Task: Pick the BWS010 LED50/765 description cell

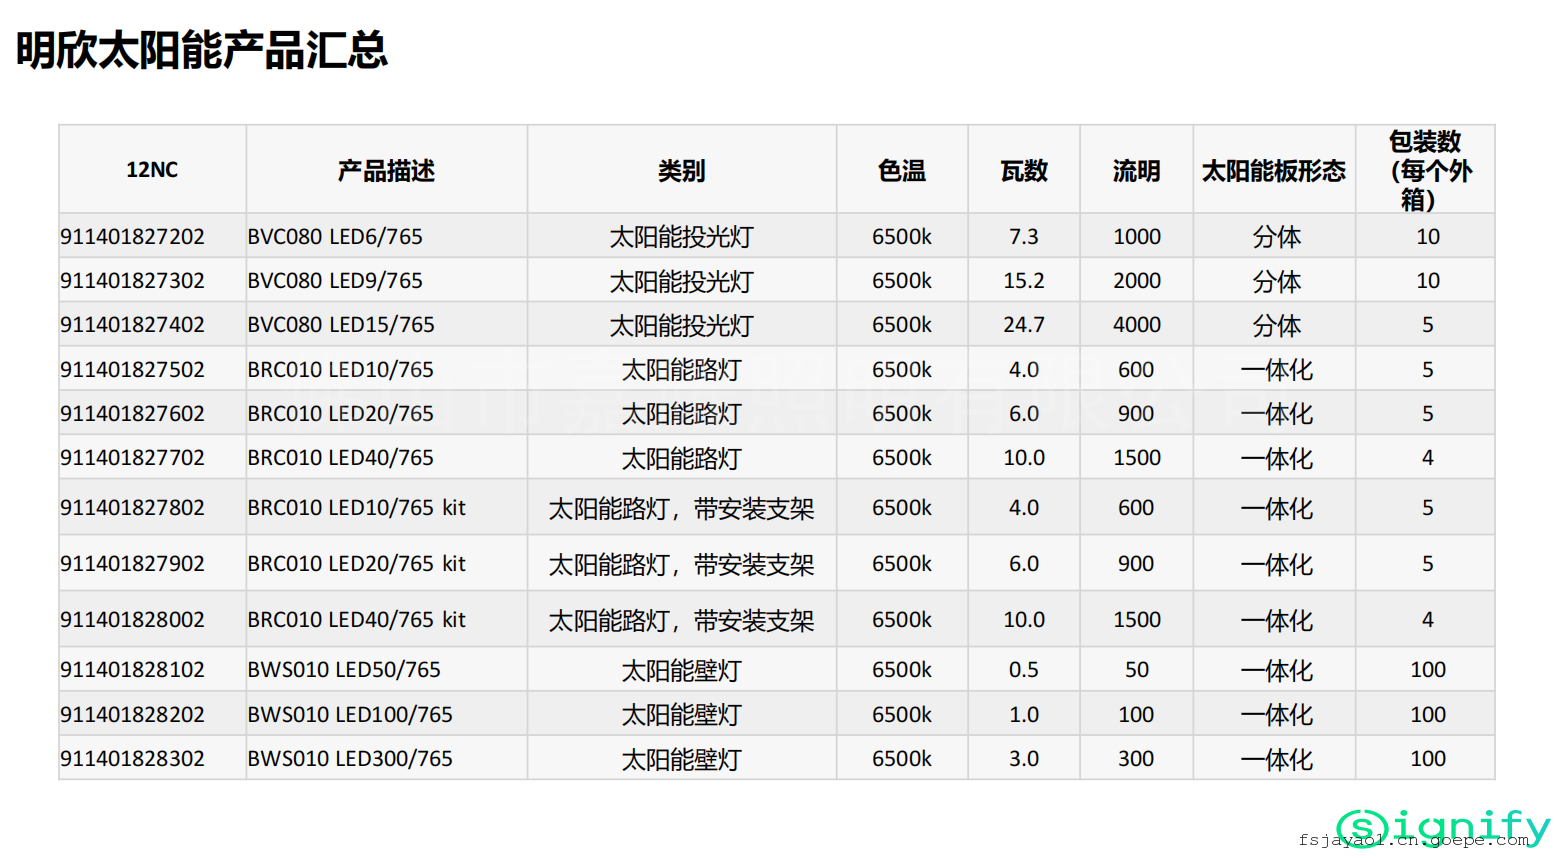Action: pos(344,670)
